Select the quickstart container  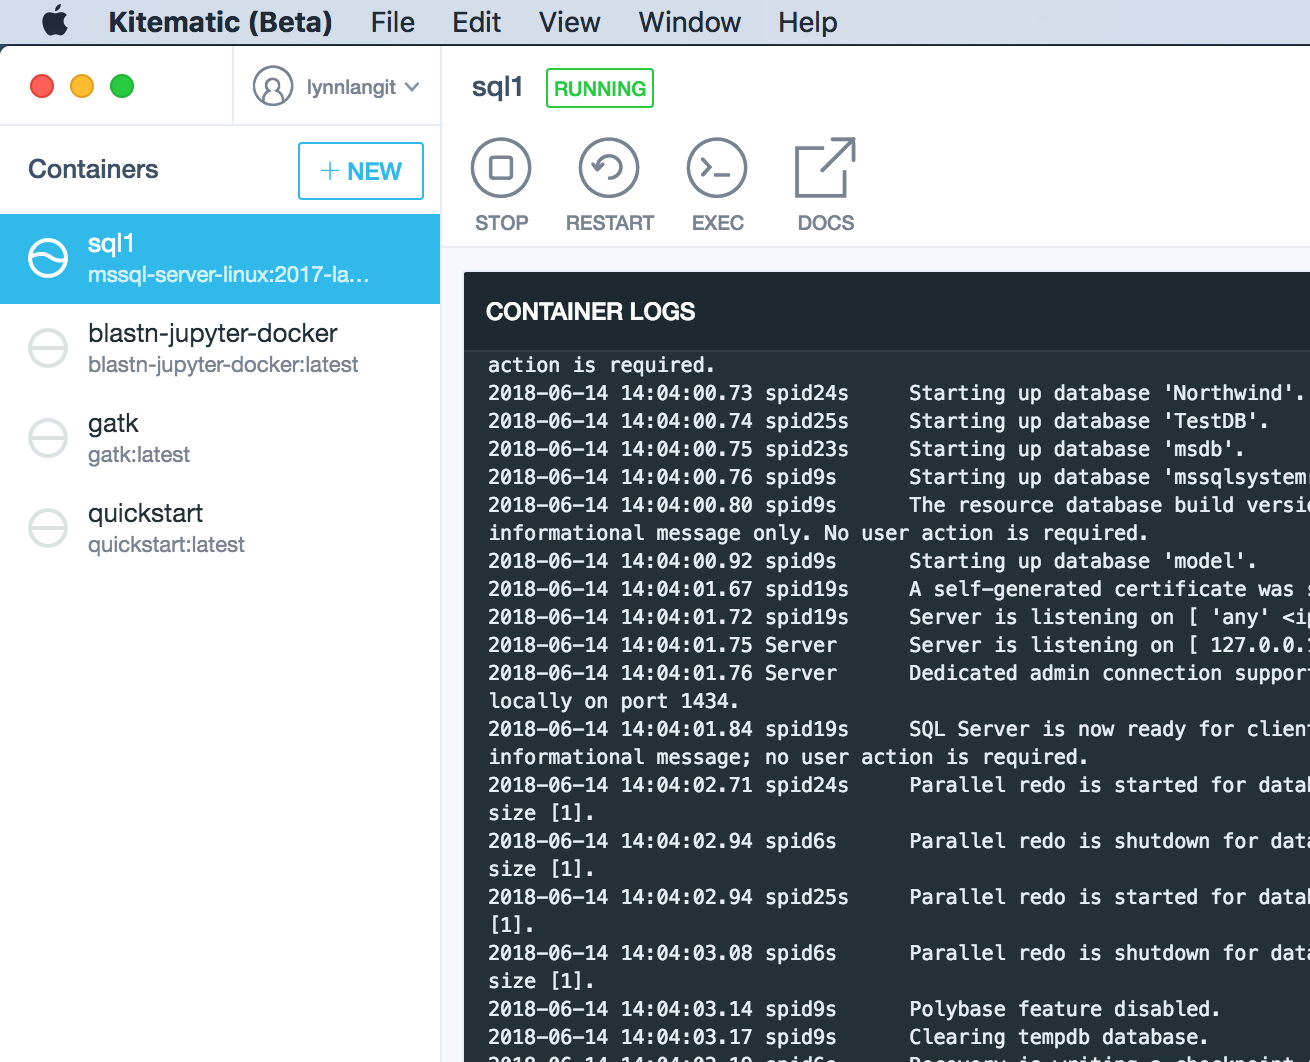(x=220, y=529)
